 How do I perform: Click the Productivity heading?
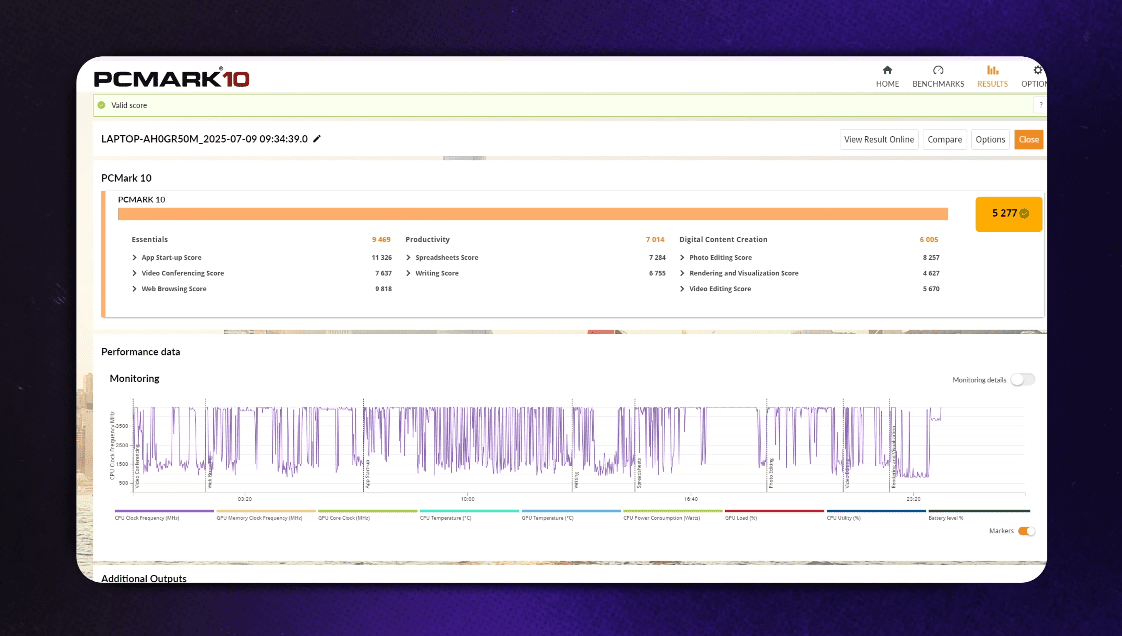[x=427, y=240]
